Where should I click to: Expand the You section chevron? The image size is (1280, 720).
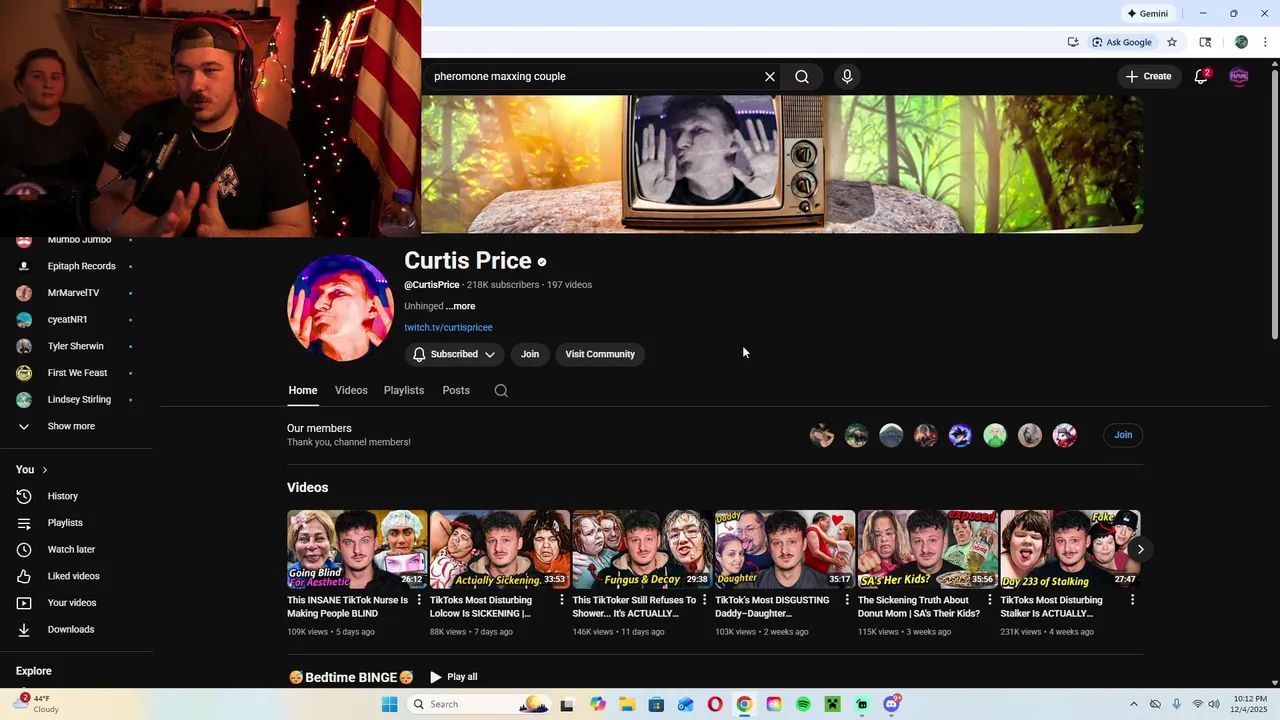pos(44,470)
